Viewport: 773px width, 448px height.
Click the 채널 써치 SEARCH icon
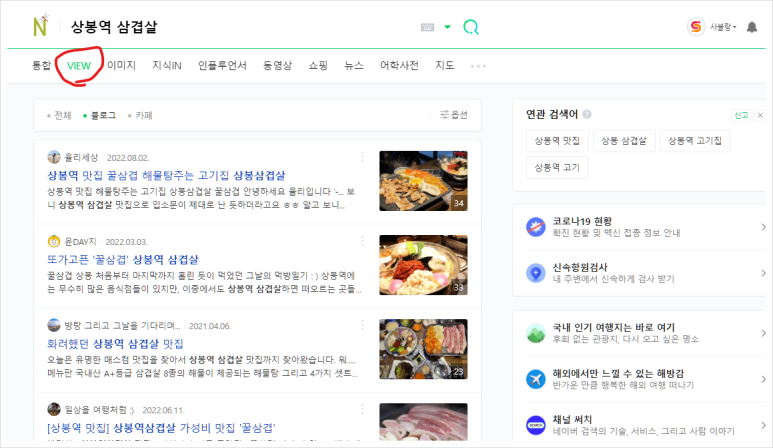[536, 425]
